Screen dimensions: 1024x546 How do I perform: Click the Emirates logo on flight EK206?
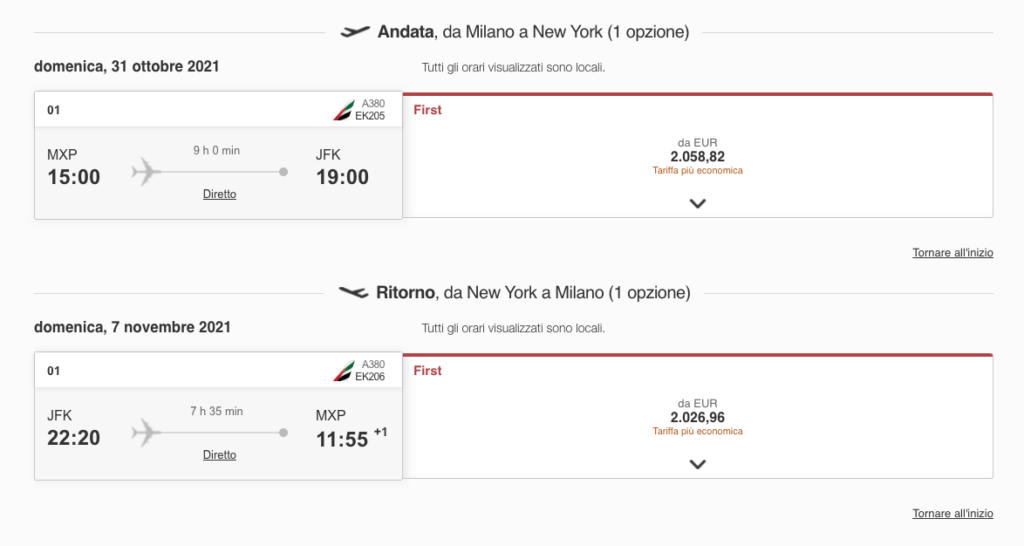pos(344,370)
